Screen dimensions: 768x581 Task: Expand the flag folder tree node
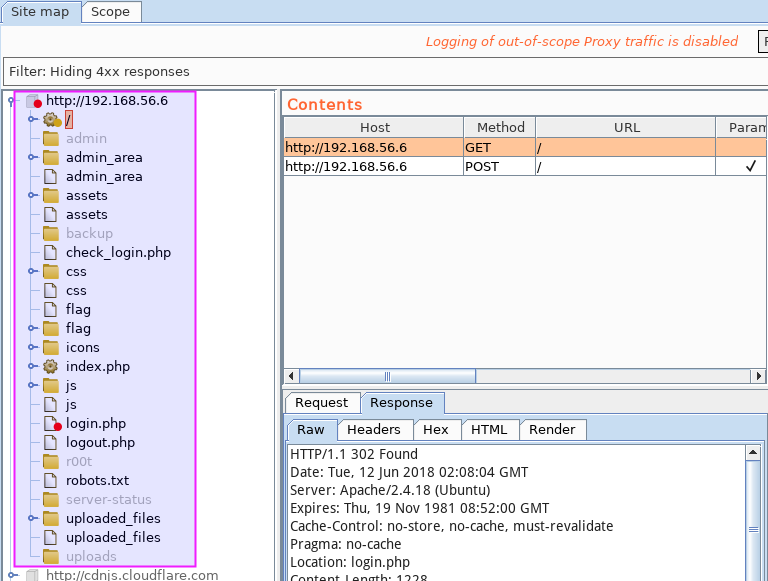(x=32, y=328)
